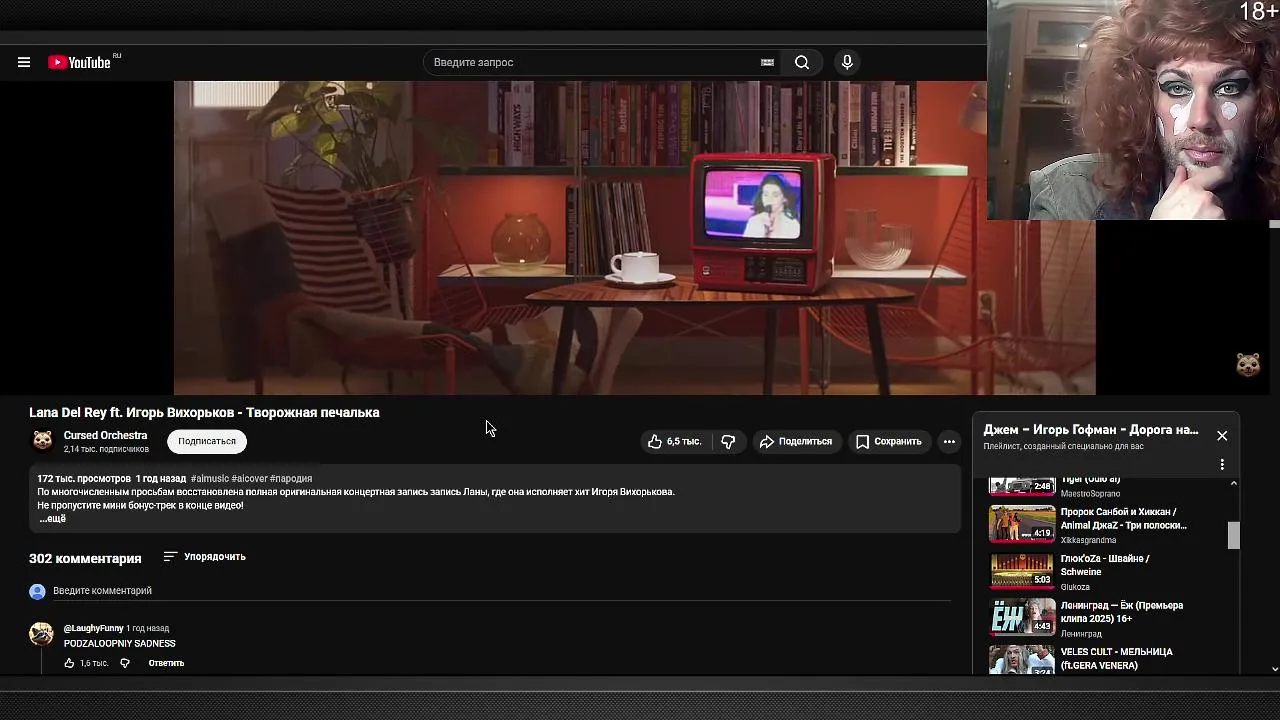Open Cursed Orchestra channel avatar
This screenshot has width=1280, height=720.
point(43,441)
